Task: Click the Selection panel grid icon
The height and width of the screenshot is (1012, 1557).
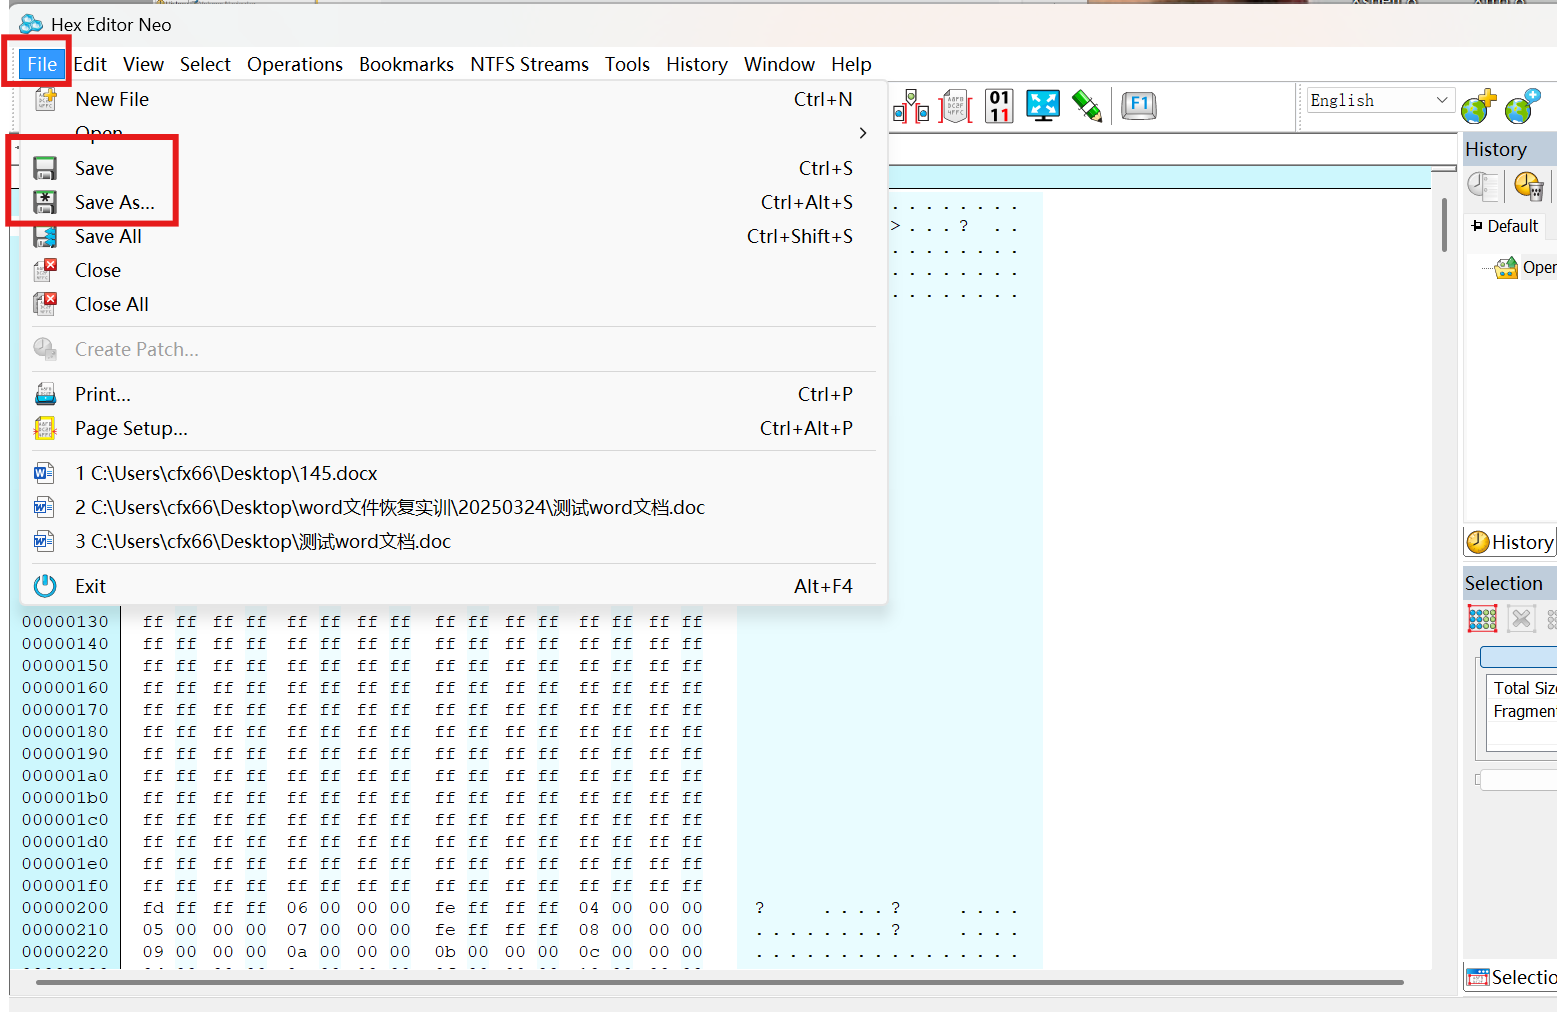Action: pyautogui.click(x=1482, y=619)
